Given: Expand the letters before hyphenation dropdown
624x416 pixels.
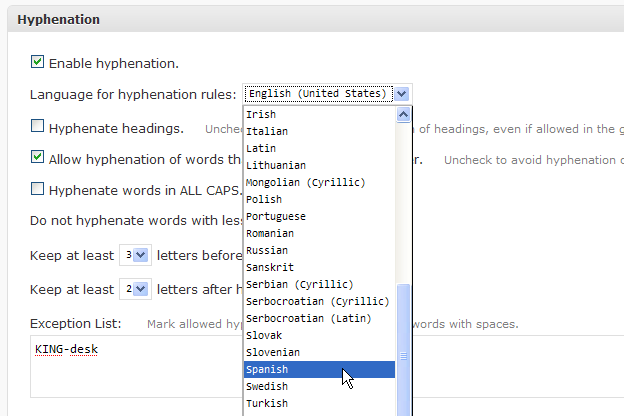Looking at the screenshot, I should click(x=141, y=255).
